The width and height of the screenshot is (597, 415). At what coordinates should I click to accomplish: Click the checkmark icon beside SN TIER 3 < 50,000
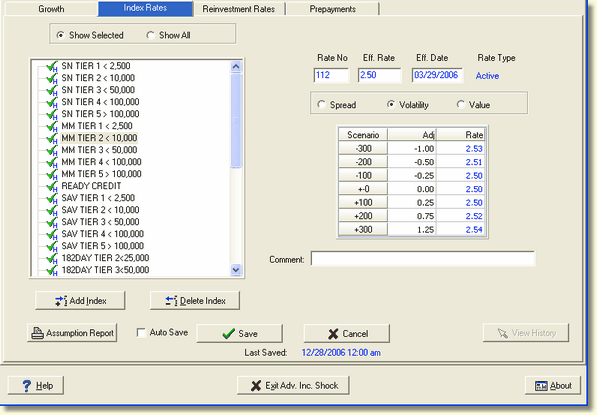point(52,91)
